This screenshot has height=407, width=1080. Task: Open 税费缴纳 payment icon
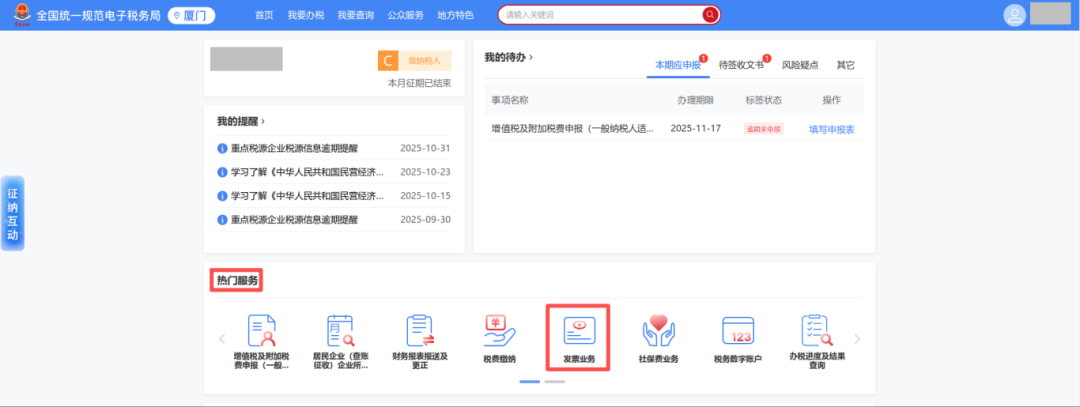click(499, 331)
